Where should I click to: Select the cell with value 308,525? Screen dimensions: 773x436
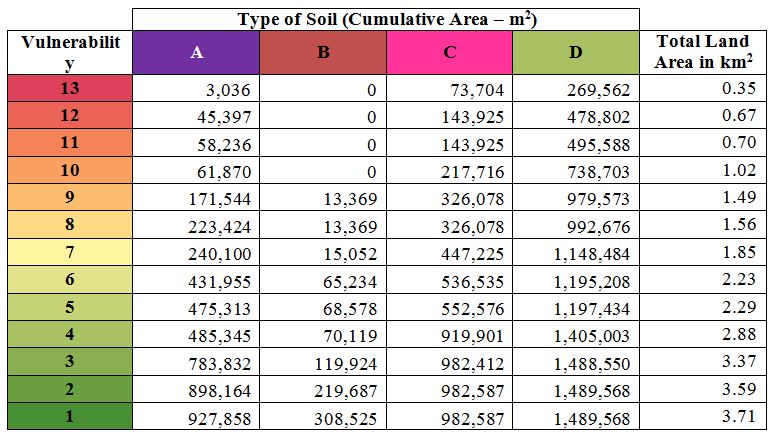322,416
